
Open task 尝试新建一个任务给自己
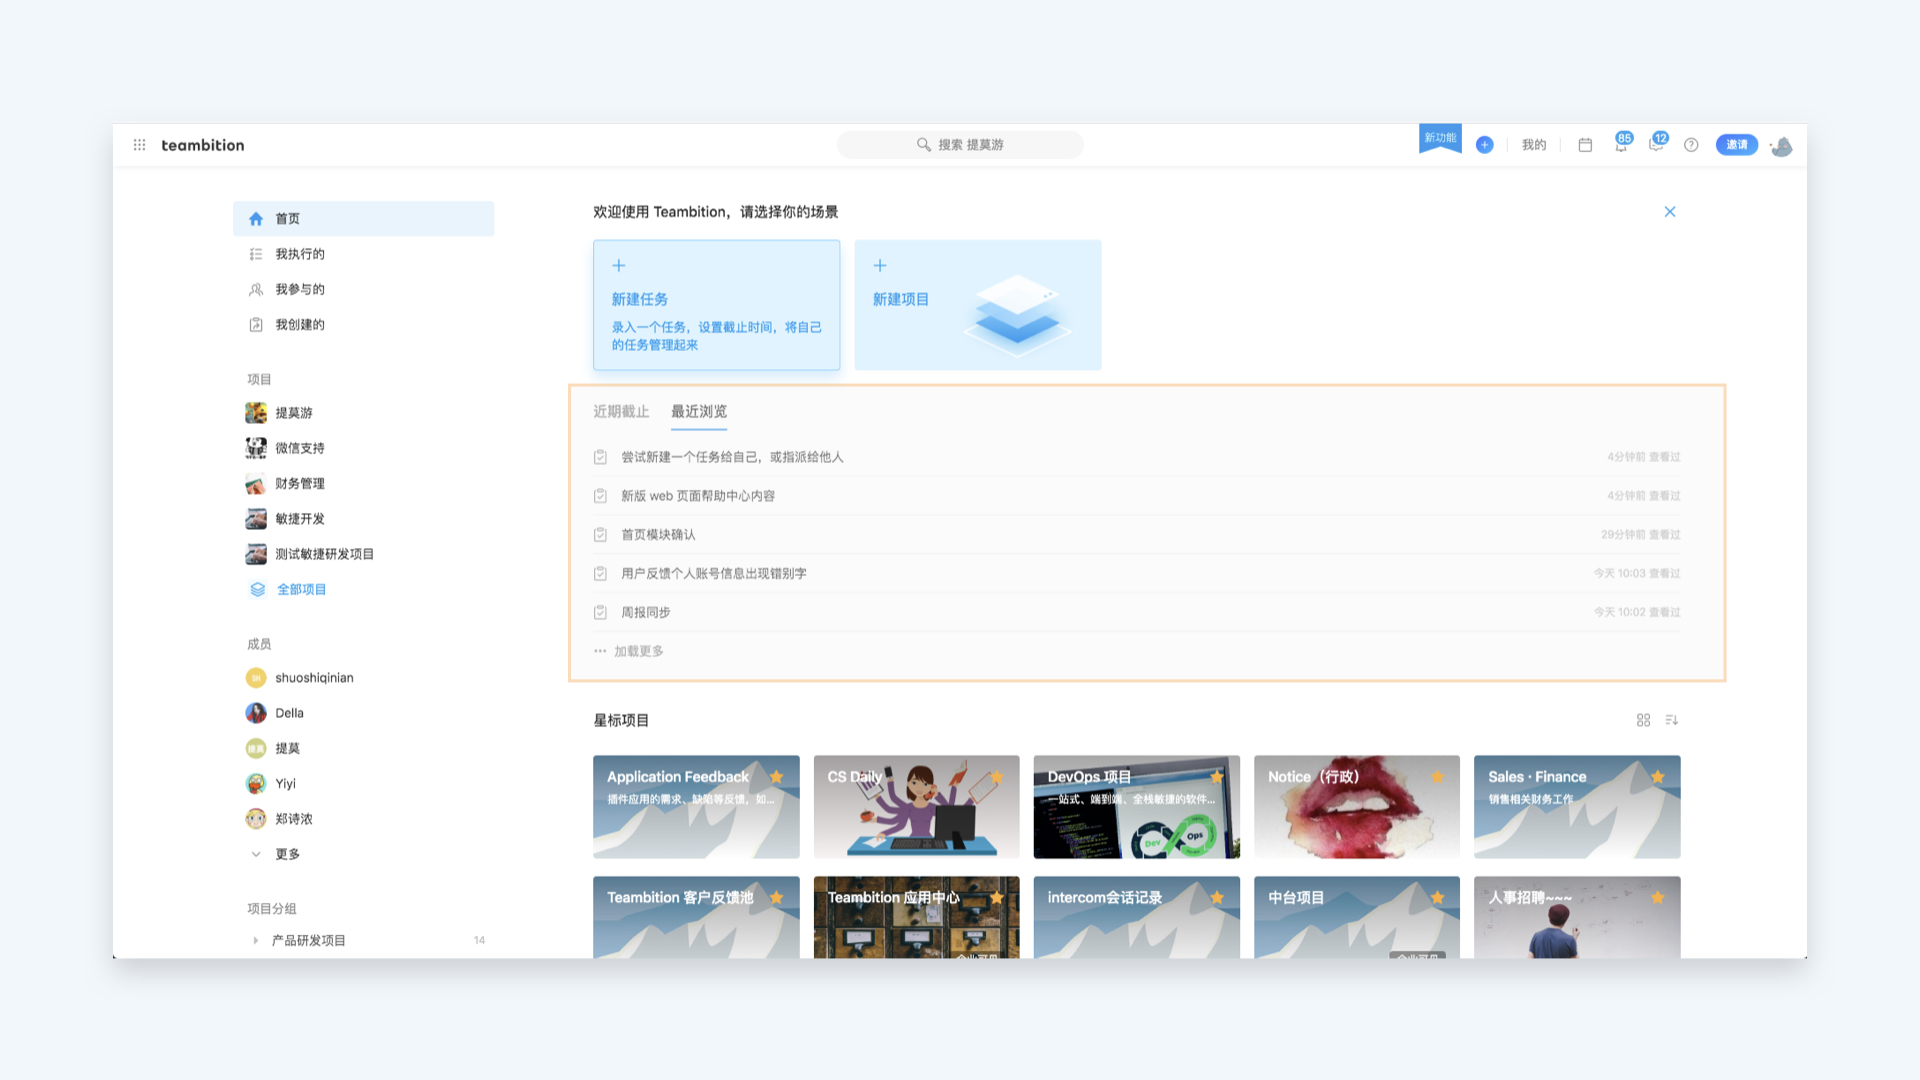click(x=1136, y=457)
